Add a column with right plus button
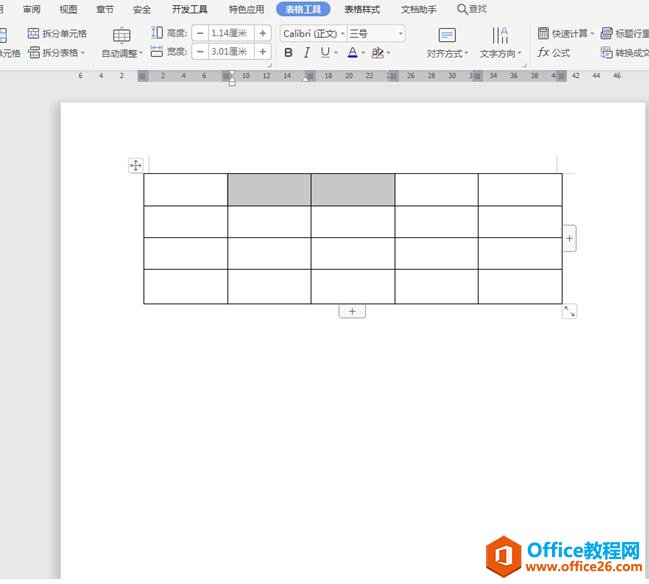This screenshot has height=584, width=649. 570,238
